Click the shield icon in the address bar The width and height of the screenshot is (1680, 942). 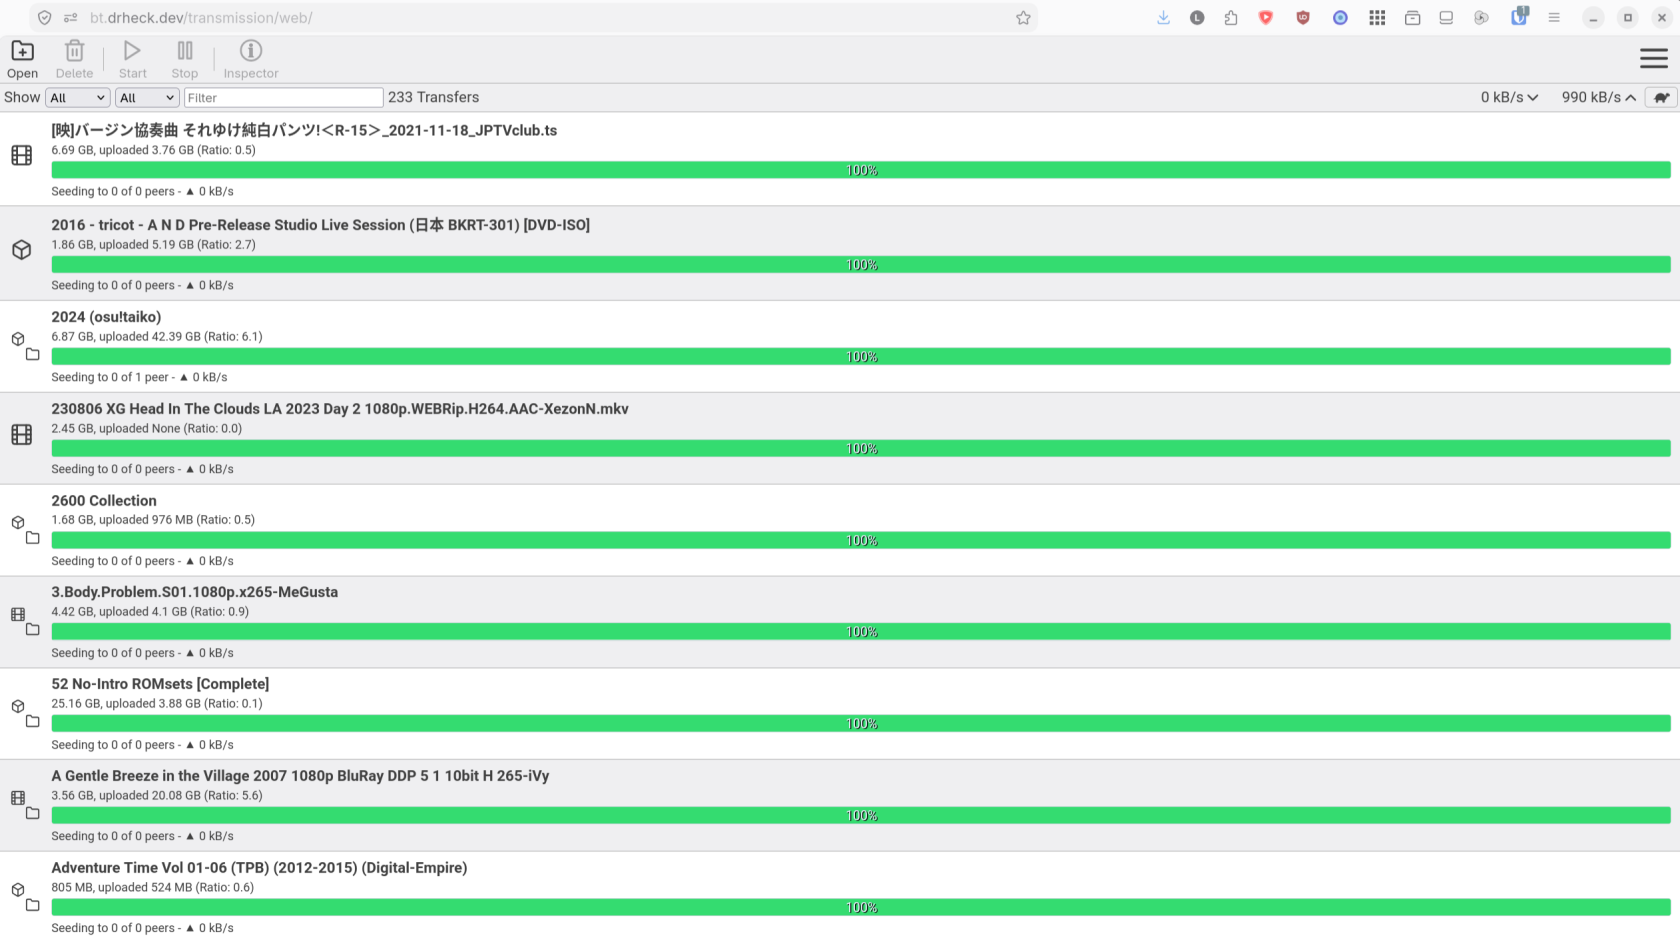[44, 18]
